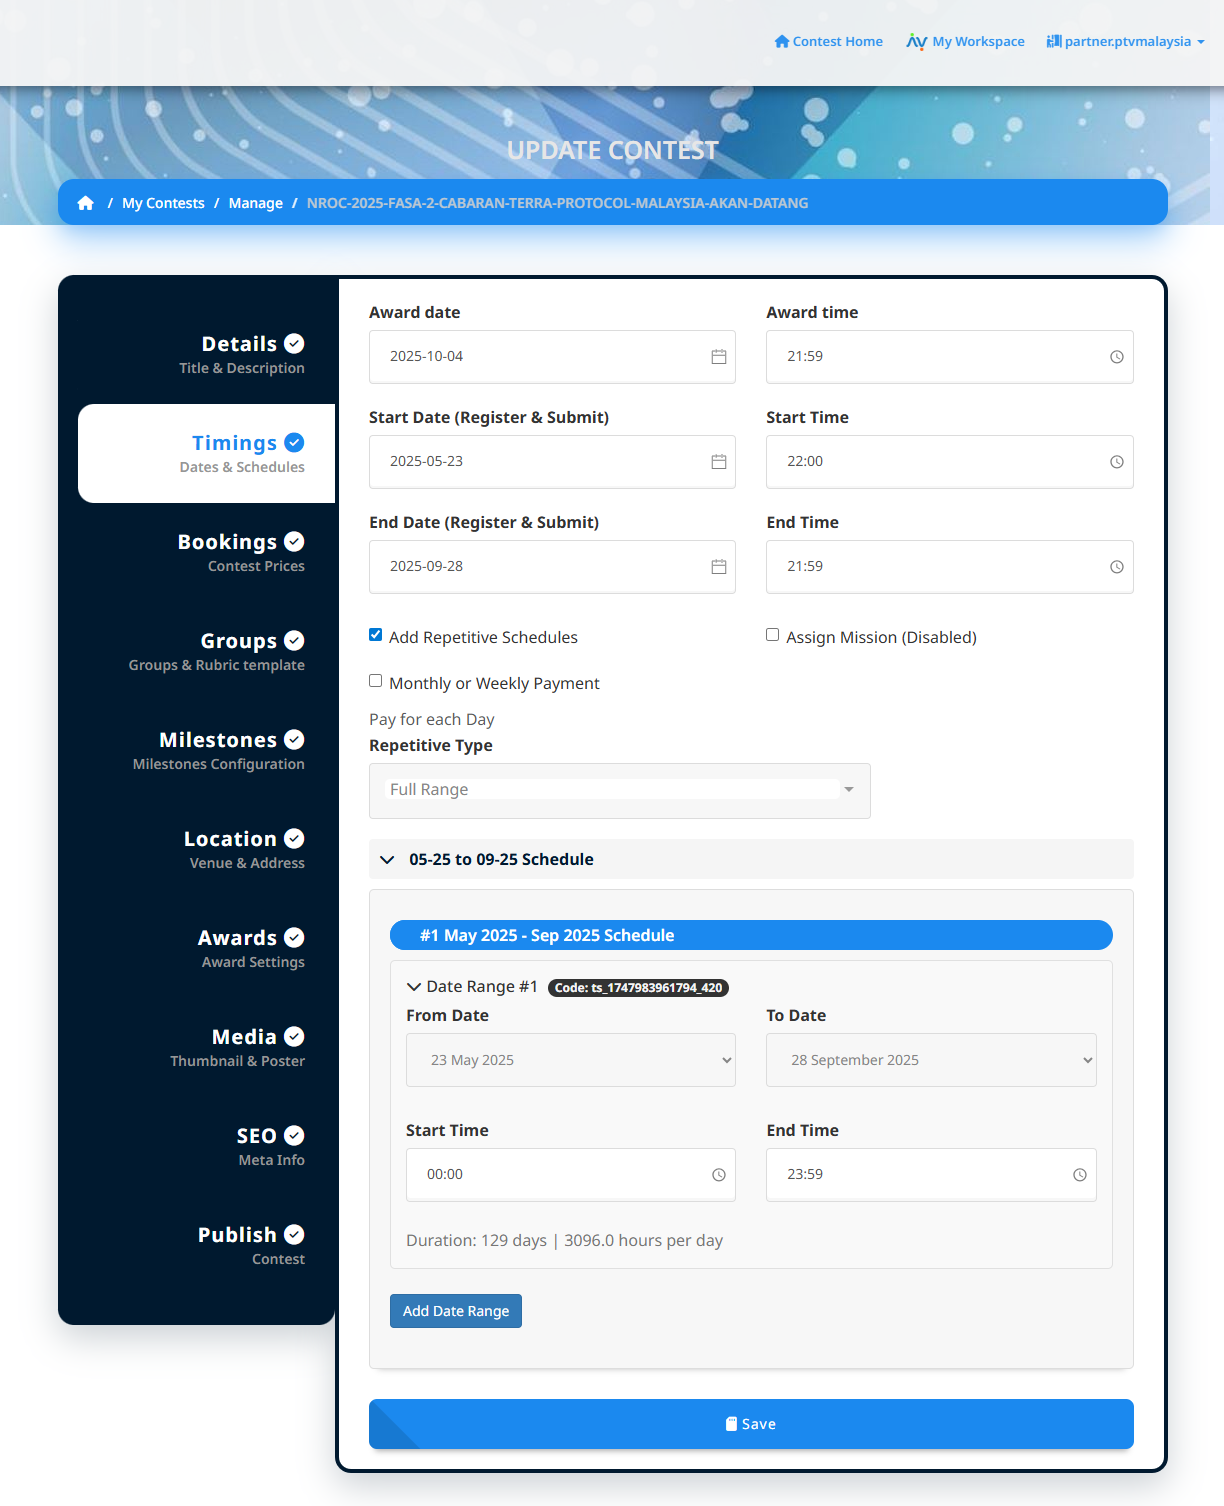Click the home icon in breadcrumb
Viewport: 1224px width, 1506px height.
86,203
